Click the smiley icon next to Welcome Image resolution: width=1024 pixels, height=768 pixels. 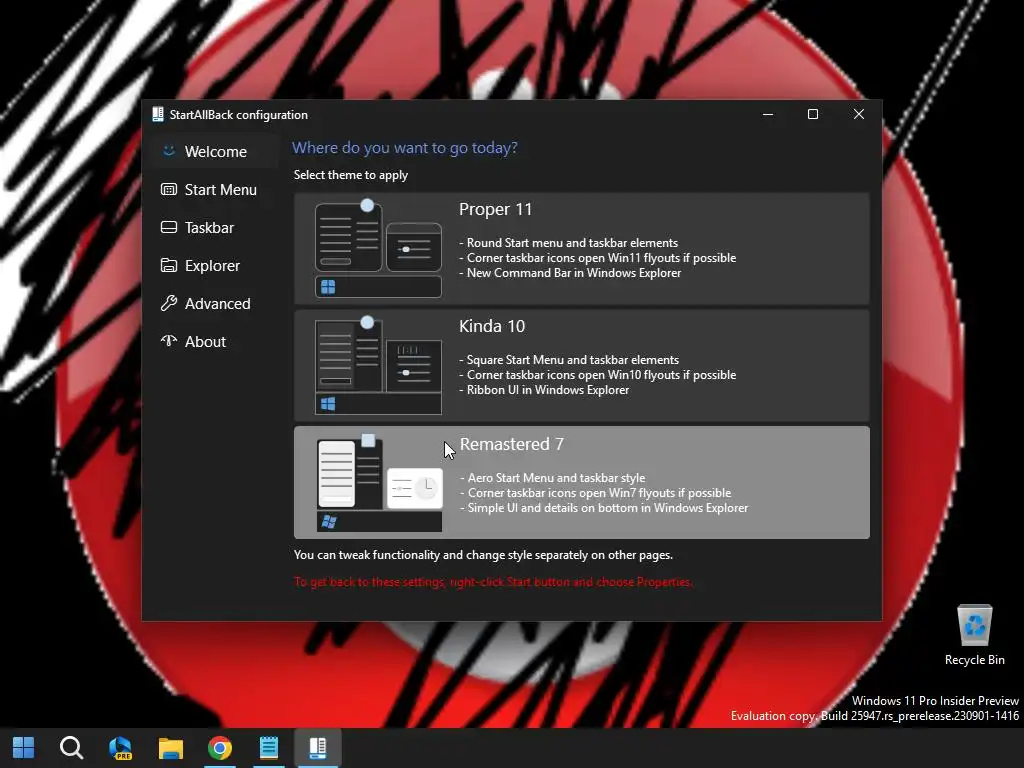click(x=168, y=151)
